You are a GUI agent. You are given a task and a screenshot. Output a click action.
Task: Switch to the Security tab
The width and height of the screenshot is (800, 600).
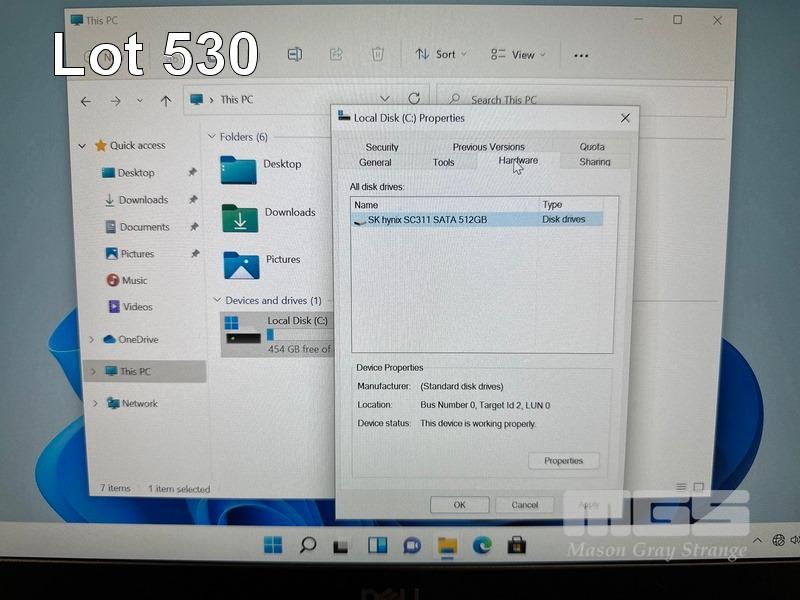[382, 147]
